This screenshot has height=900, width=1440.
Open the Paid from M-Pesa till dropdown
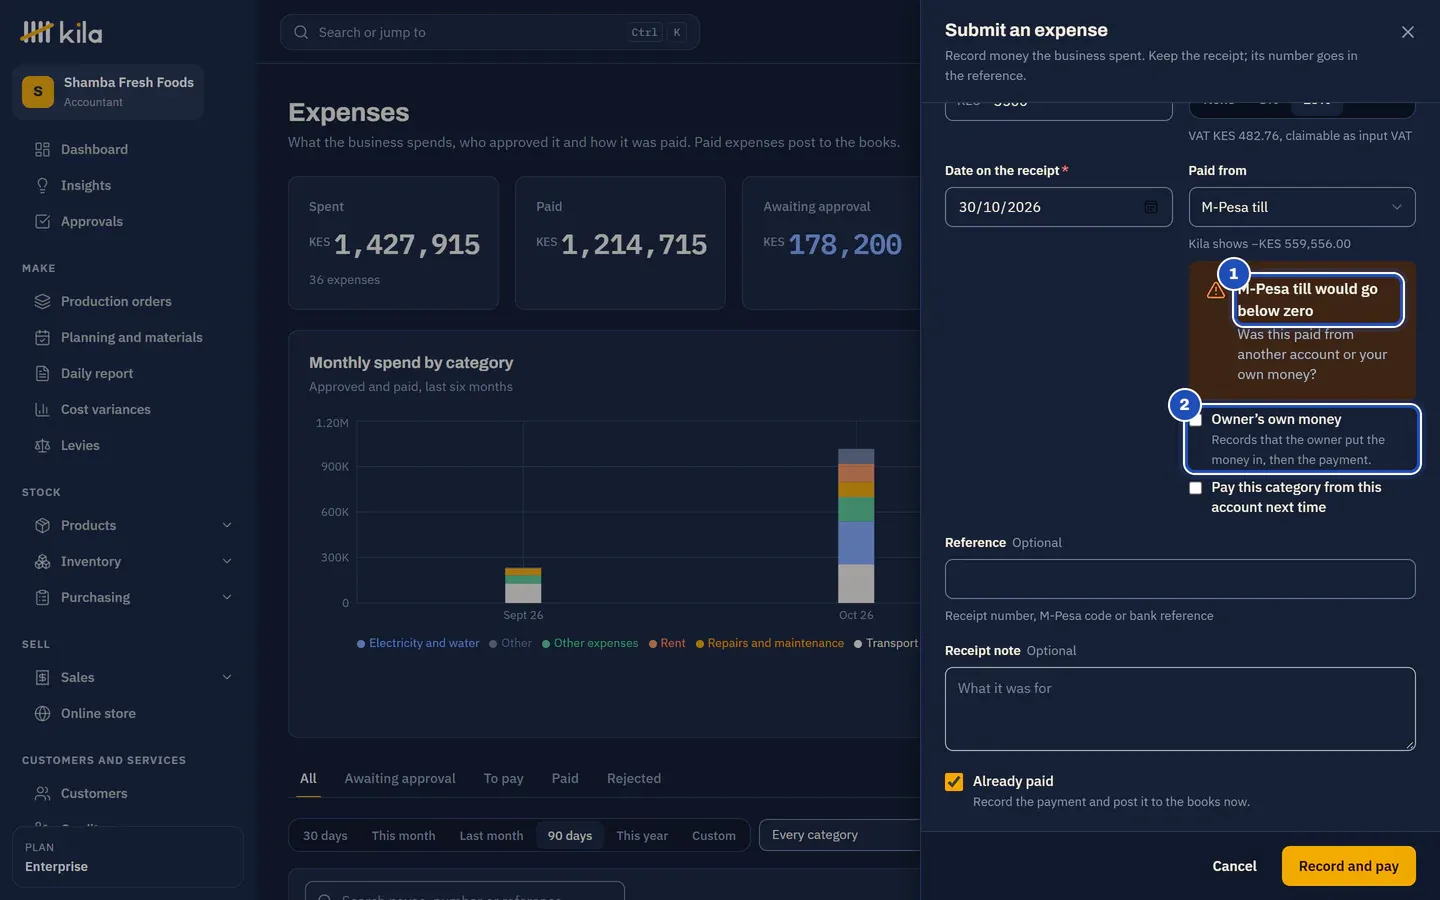pyautogui.click(x=1302, y=207)
